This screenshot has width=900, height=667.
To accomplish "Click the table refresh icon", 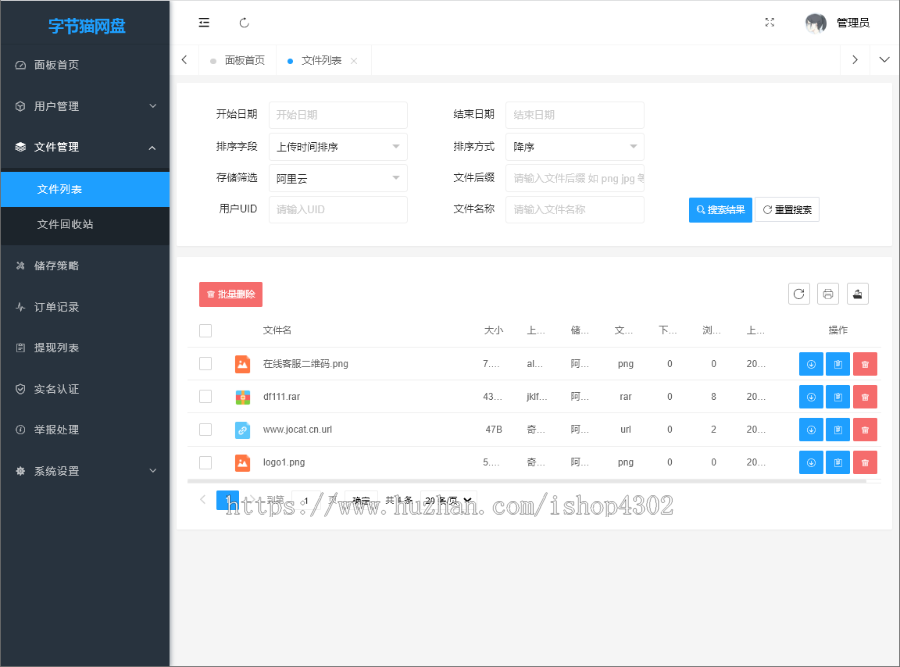I will coord(799,294).
